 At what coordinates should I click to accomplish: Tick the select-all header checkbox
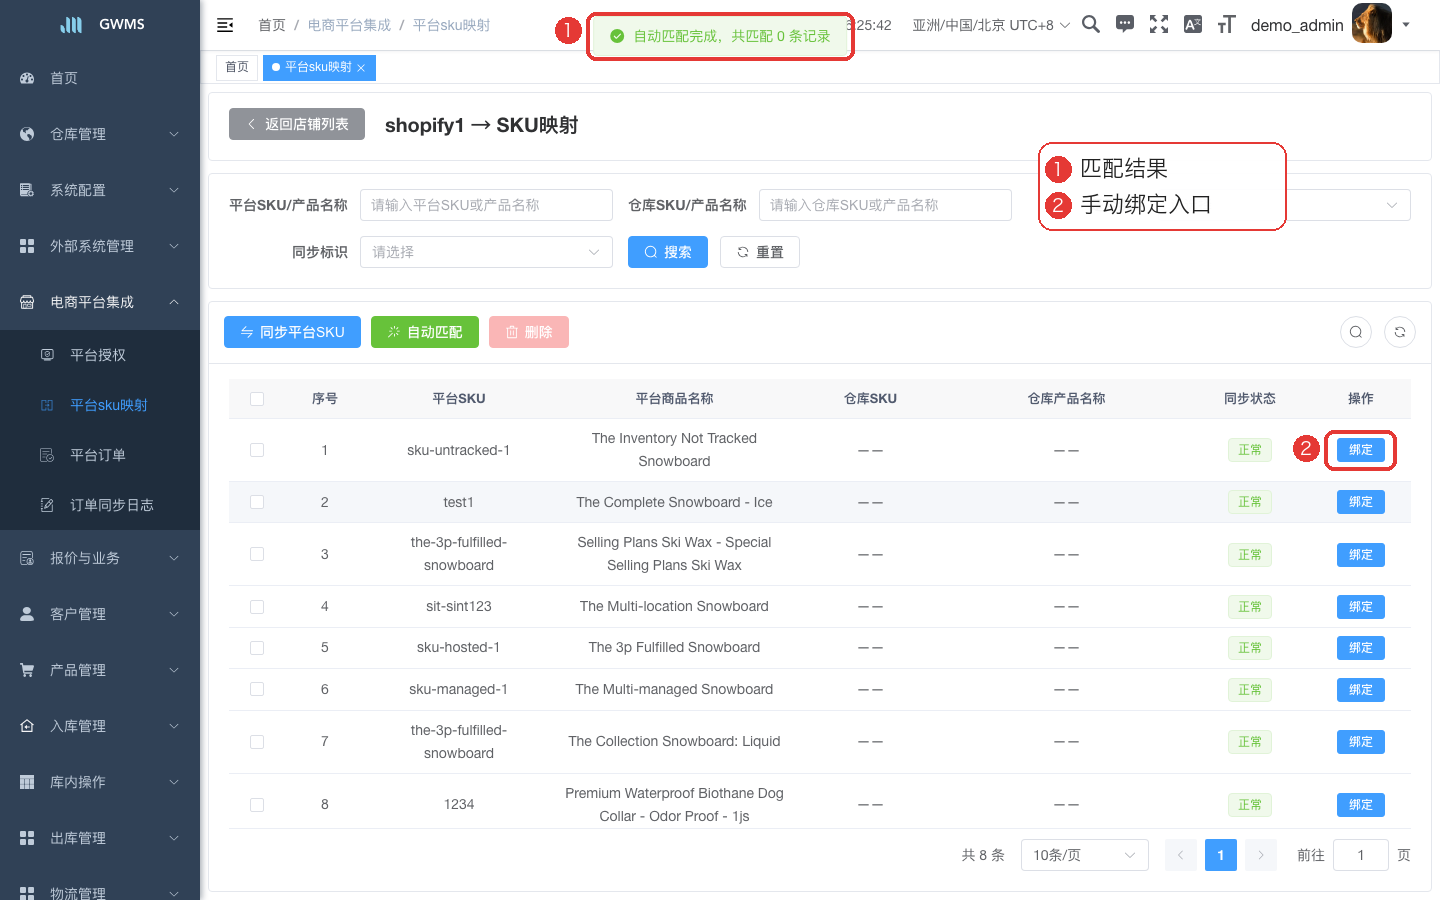click(257, 399)
